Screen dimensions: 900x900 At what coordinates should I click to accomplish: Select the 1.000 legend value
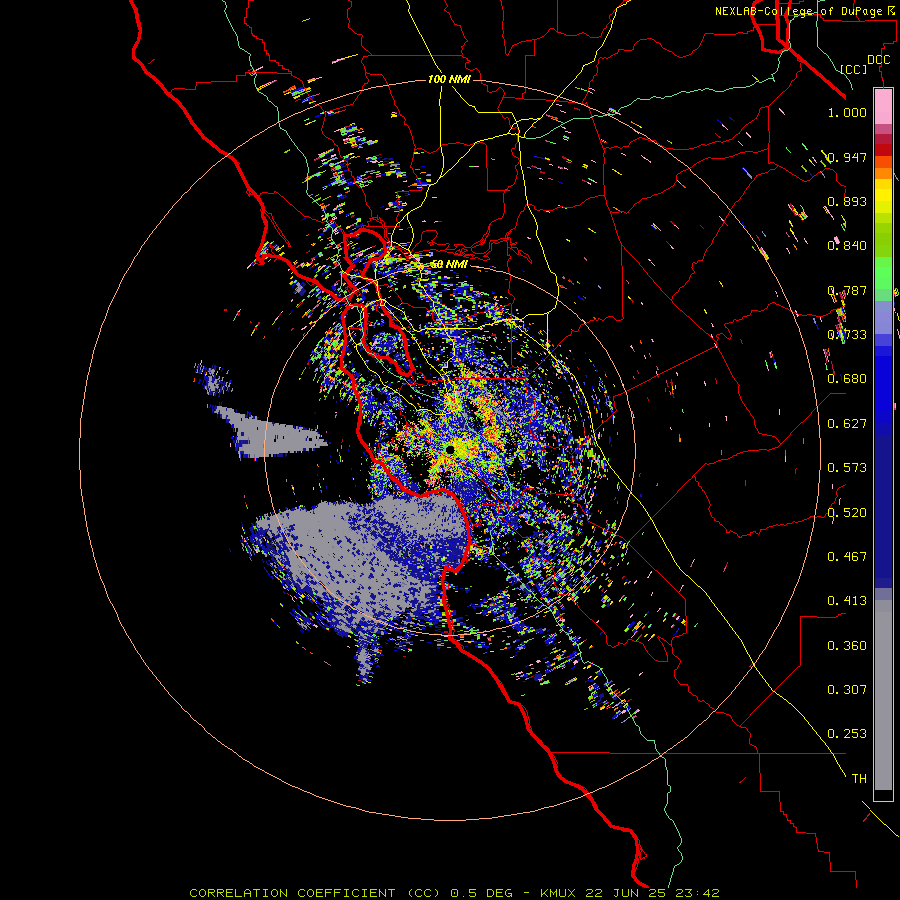pyautogui.click(x=847, y=112)
